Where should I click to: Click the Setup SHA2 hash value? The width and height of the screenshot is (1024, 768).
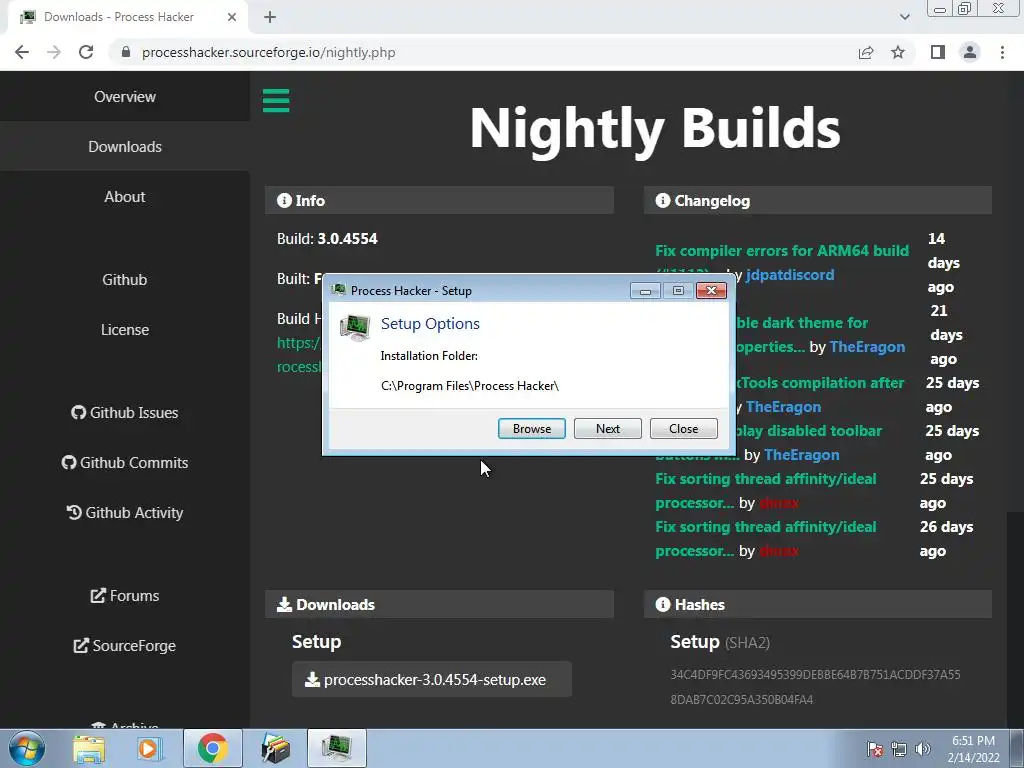(815, 687)
